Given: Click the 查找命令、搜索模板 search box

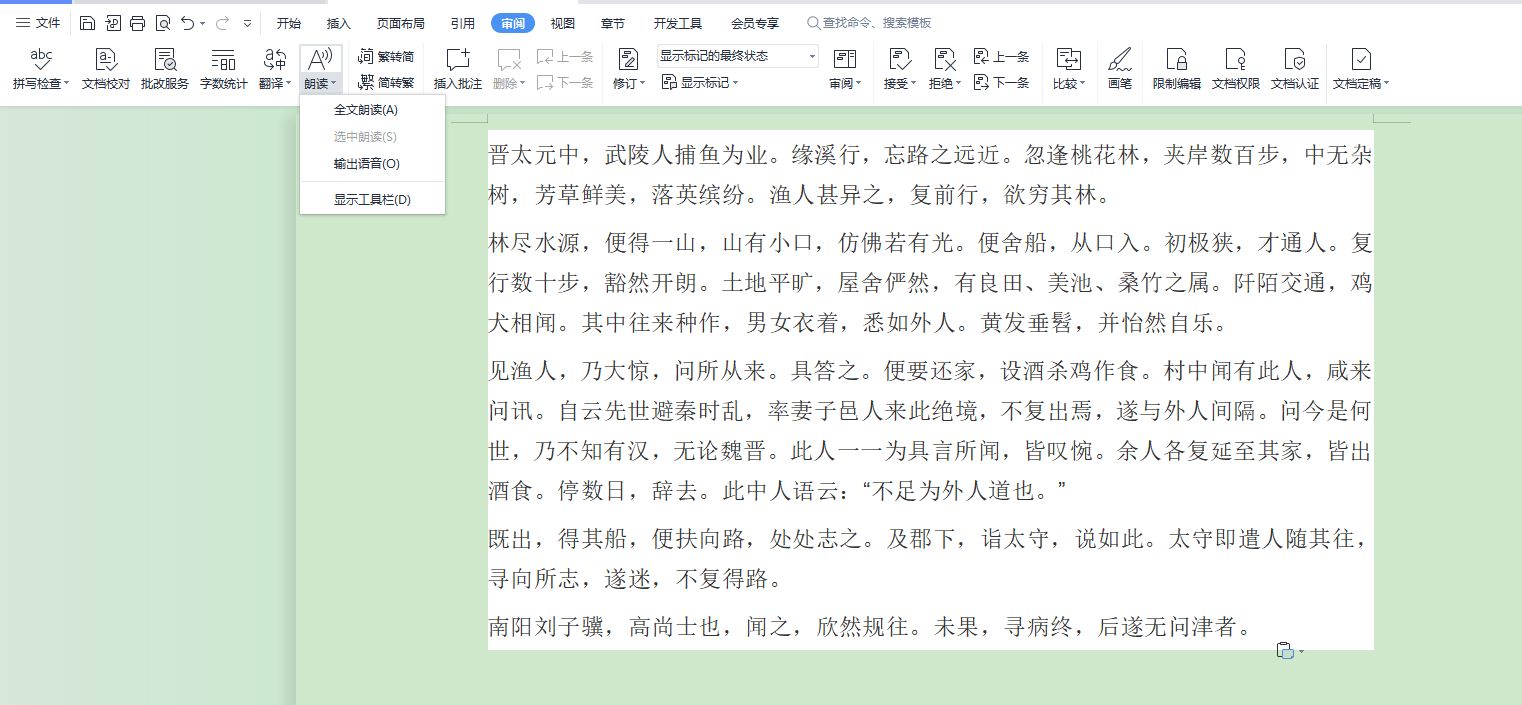Looking at the screenshot, I should pos(870,23).
